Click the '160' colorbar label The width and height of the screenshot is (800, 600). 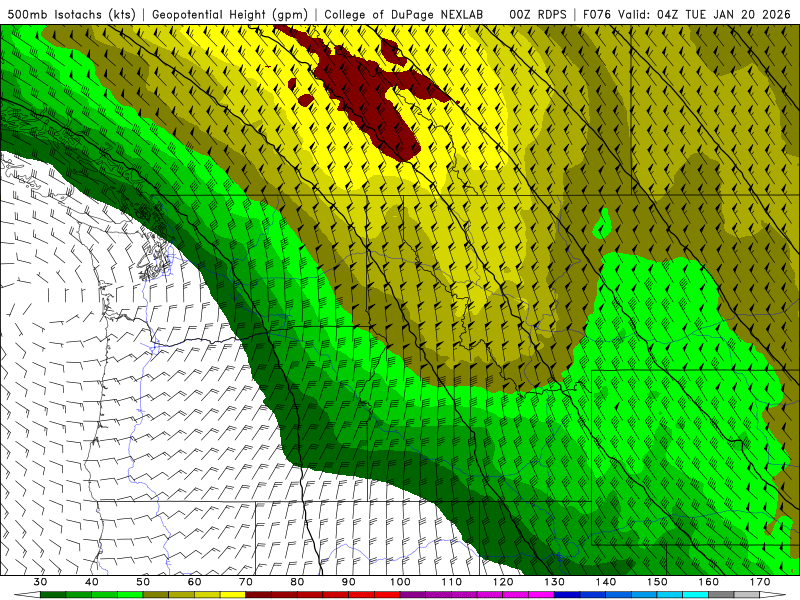tap(709, 582)
